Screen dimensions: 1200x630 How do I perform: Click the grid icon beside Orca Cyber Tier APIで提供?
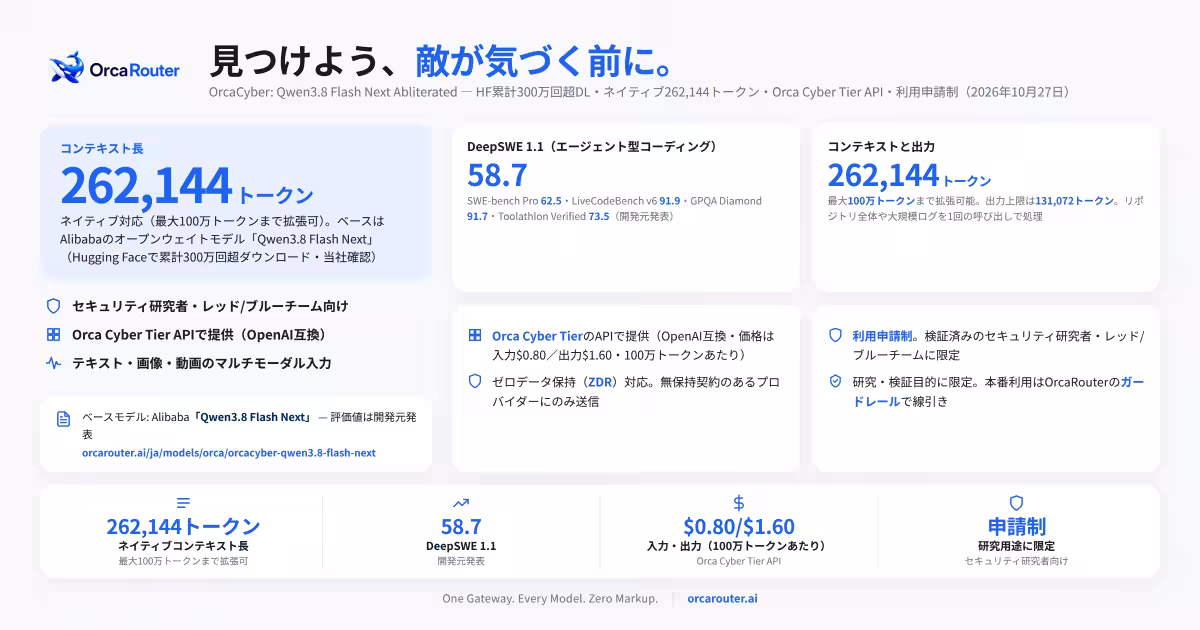pyautogui.click(x=54, y=335)
